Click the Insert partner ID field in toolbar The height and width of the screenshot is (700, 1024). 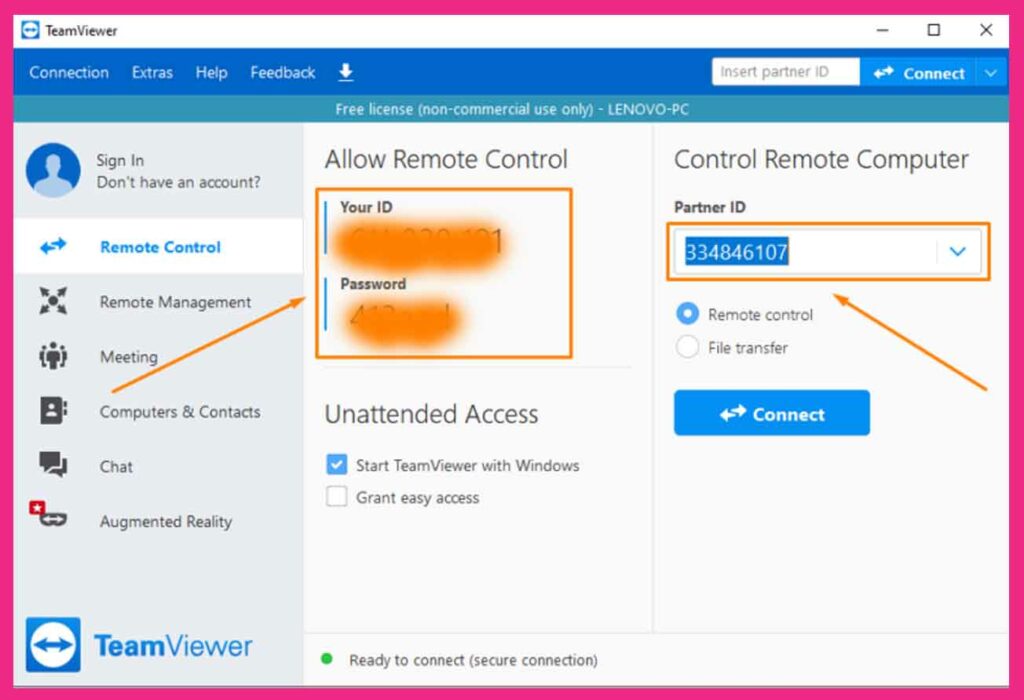[785, 71]
